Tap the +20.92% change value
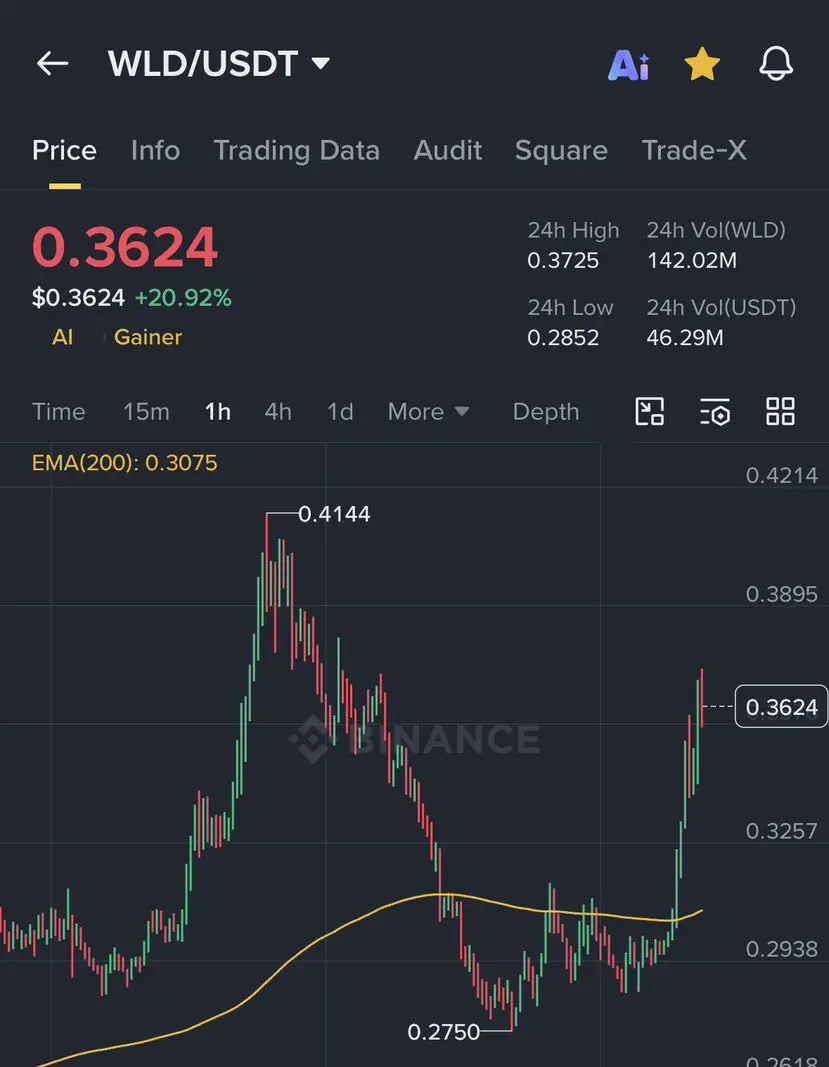The image size is (829, 1067). [x=183, y=297]
